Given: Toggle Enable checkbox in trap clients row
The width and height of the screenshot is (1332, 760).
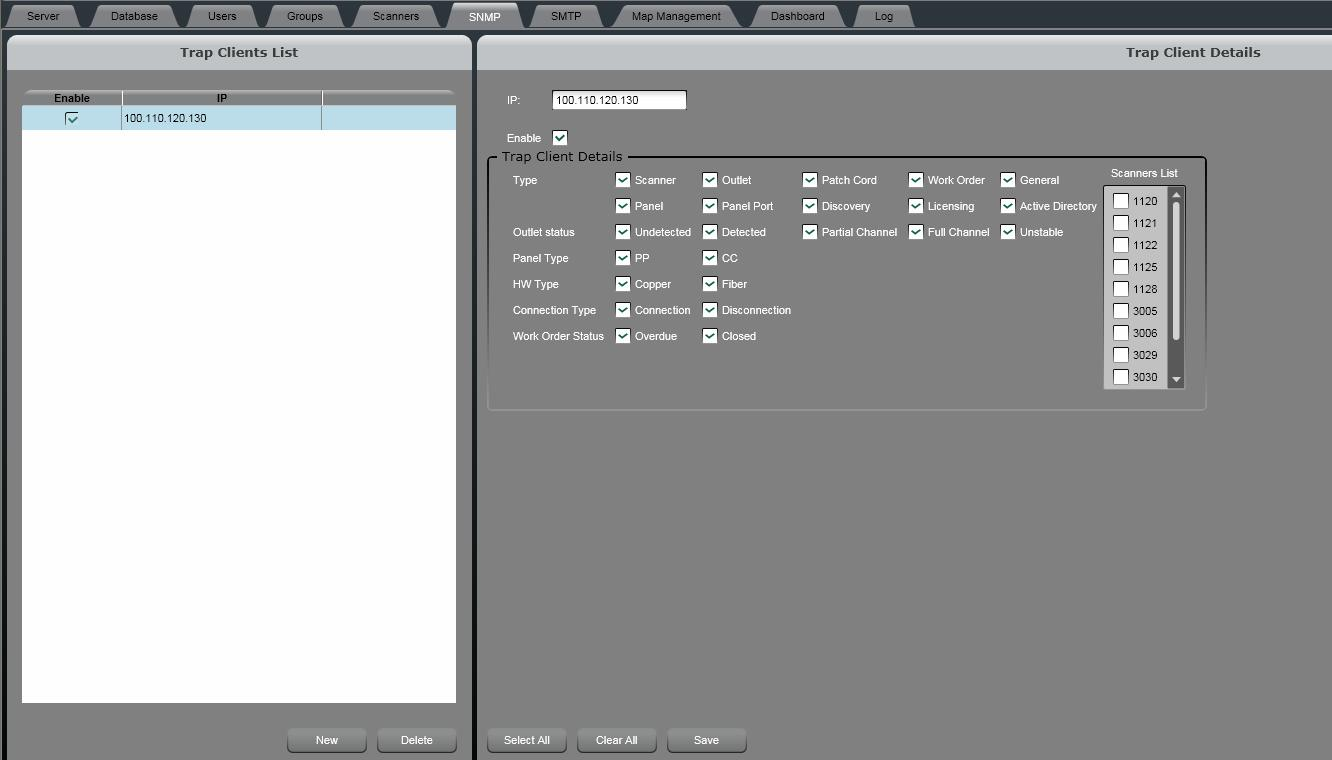Looking at the screenshot, I should coord(72,118).
